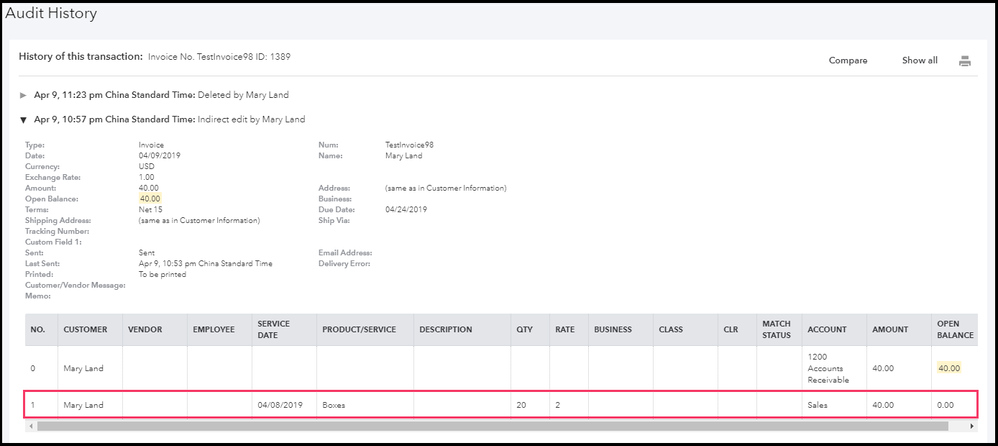The width and height of the screenshot is (998, 446).
Task: Click the highlighted 40.00 open balance in table
Action: [x=948, y=368]
